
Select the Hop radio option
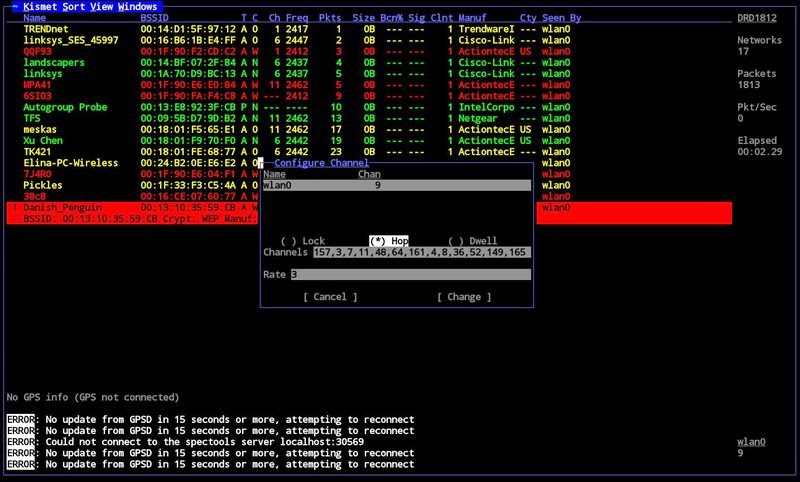click(389, 241)
